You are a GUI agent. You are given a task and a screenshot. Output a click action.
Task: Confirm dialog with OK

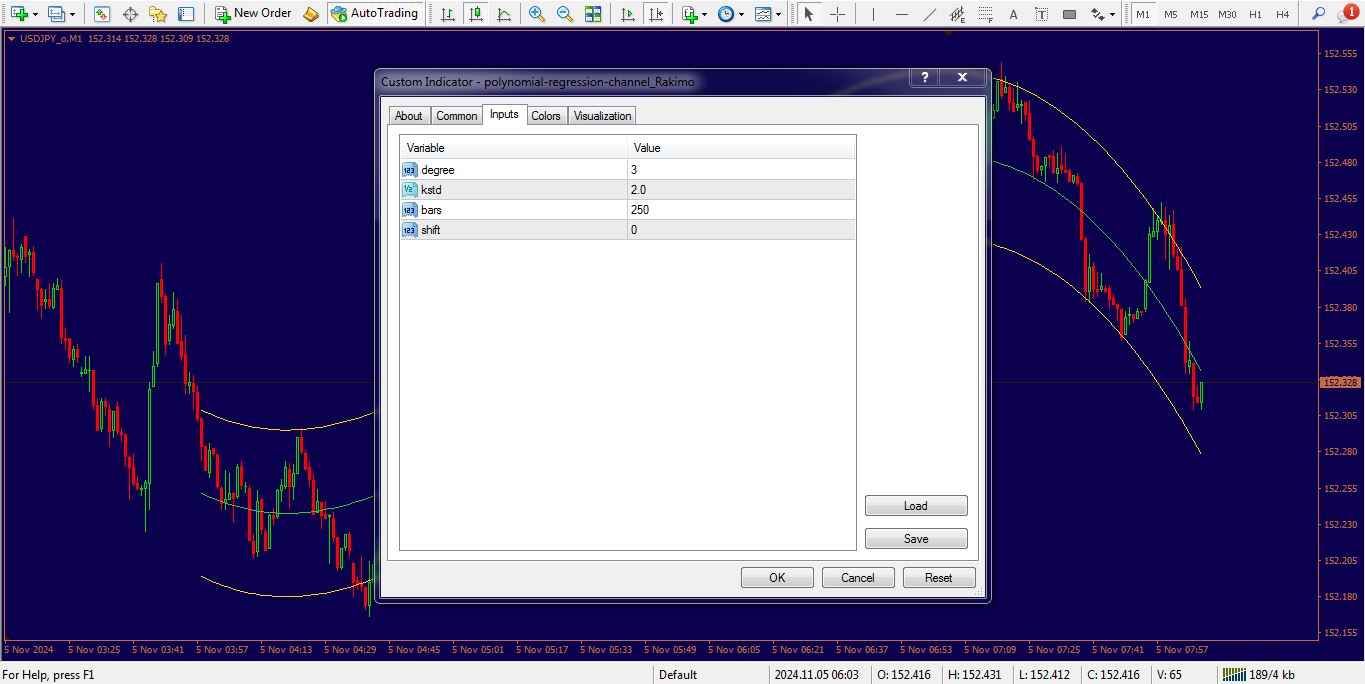point(777,578)
